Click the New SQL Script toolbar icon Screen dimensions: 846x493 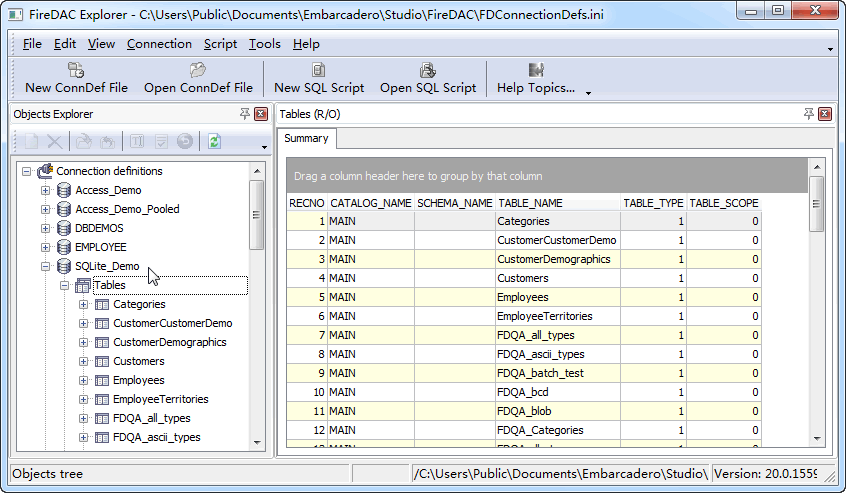click(319, 70)
